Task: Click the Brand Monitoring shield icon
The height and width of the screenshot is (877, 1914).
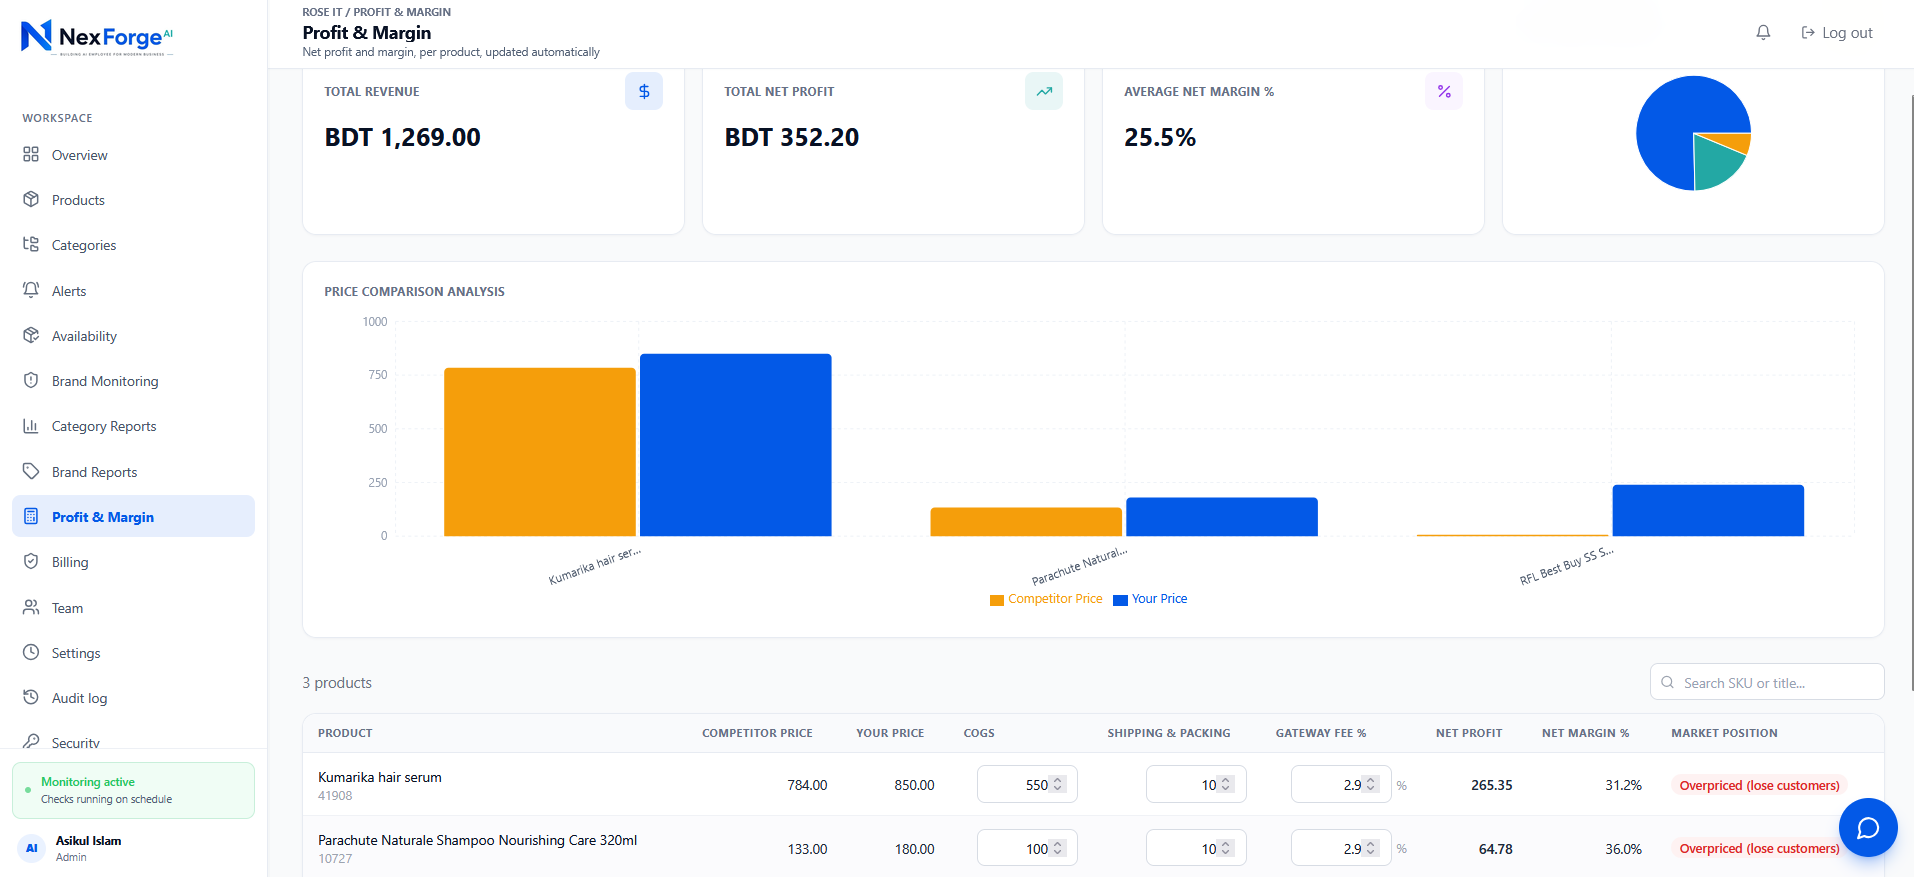Action: pyautogui.click(x=31, y=381)
